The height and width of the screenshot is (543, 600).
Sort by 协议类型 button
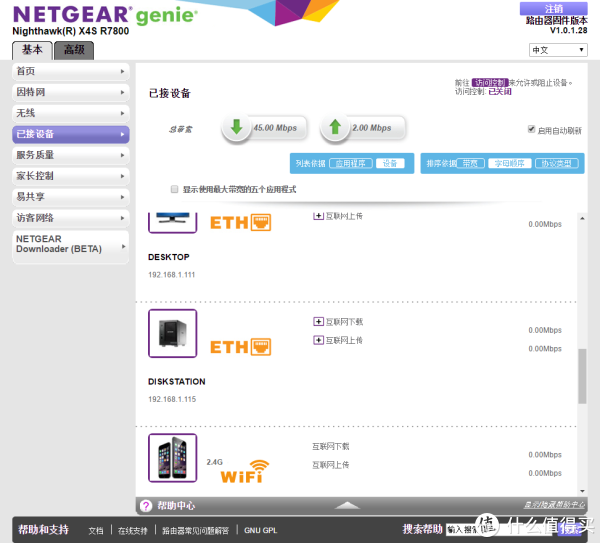click(x=556, y=163)
